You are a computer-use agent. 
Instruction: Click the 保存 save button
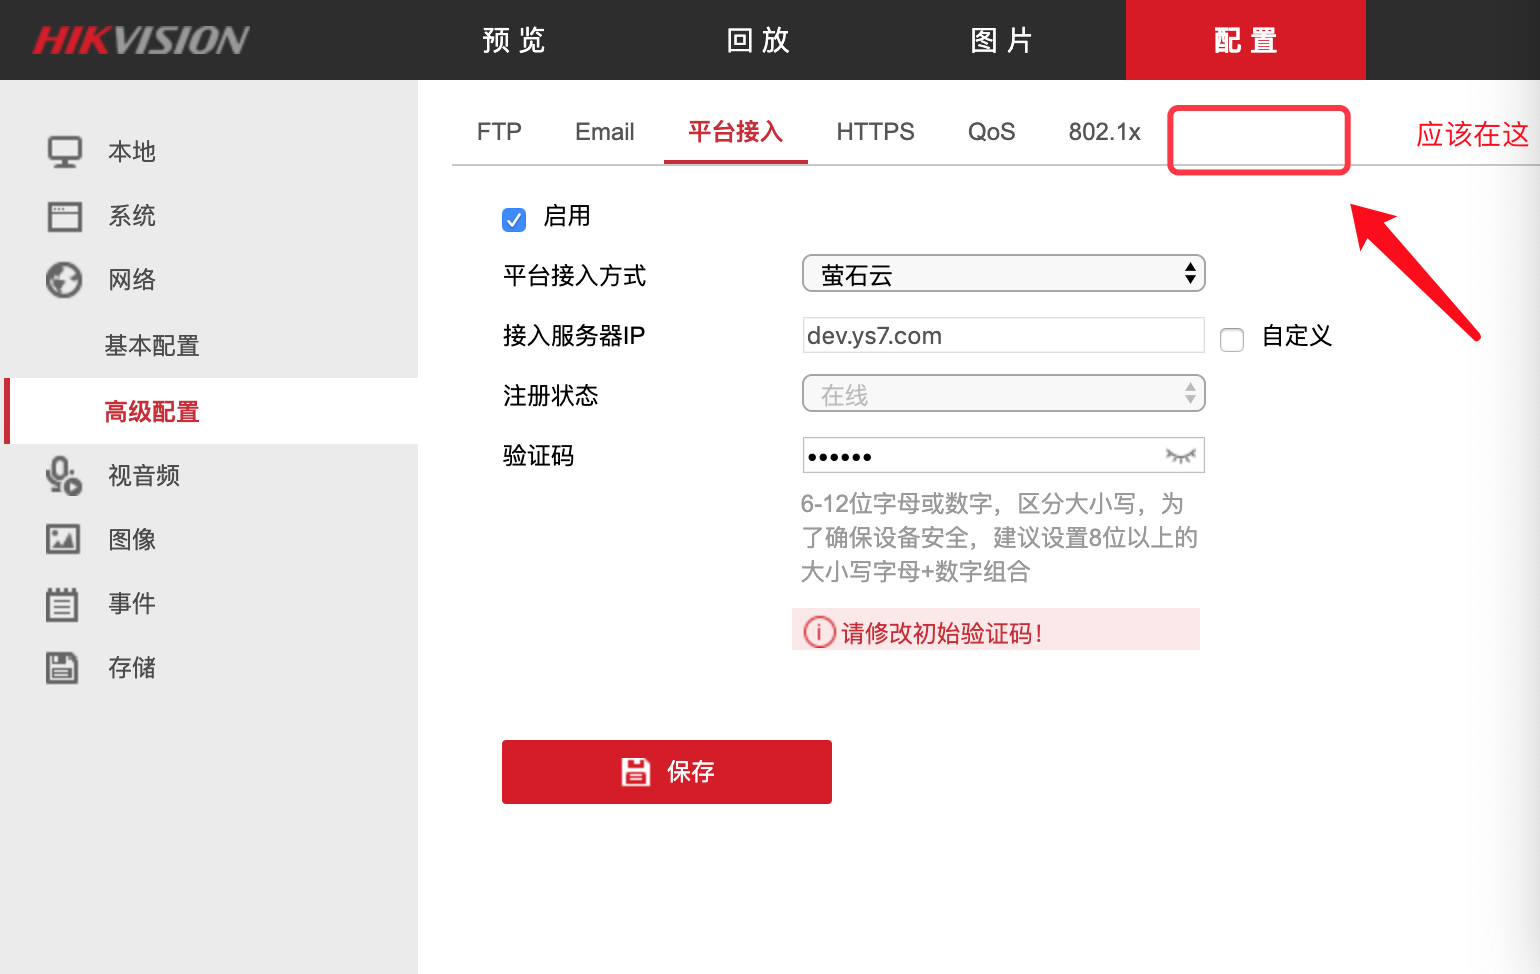click(666, 771)
